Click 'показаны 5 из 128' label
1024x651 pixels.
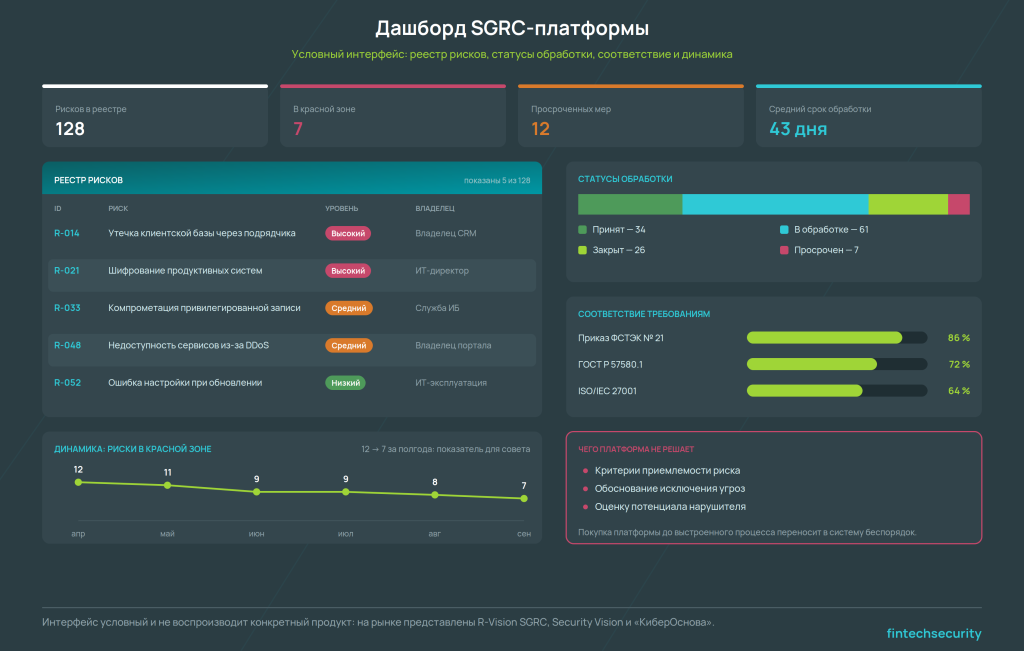497,180
